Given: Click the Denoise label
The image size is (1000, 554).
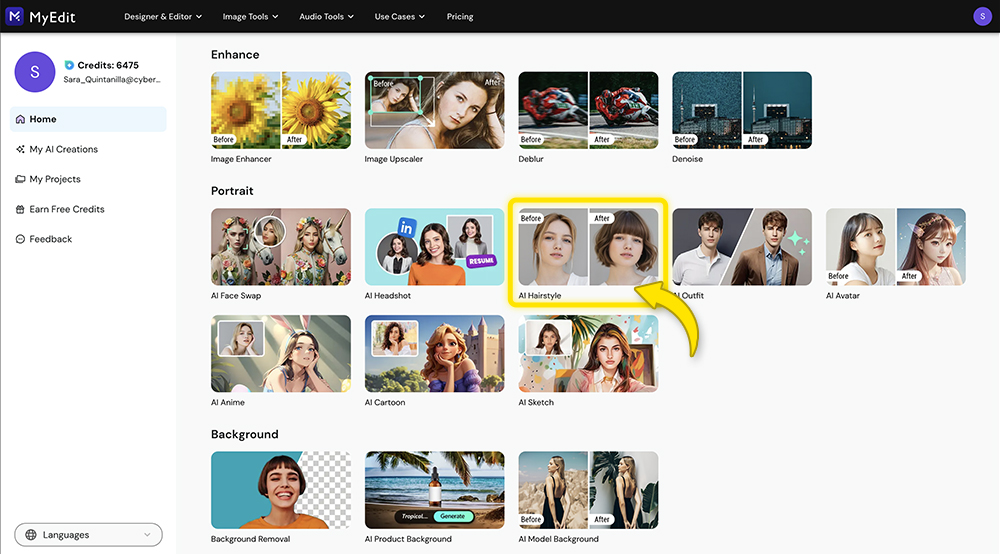Looking at the screenshot, I should [x=688, y=159].
